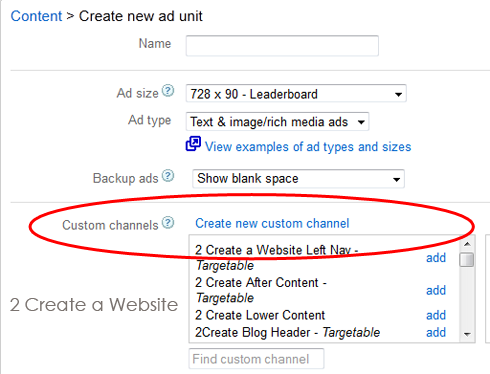Select the 2 Create After Content row text
The image size is (490, 374).
tap(261, 290)
